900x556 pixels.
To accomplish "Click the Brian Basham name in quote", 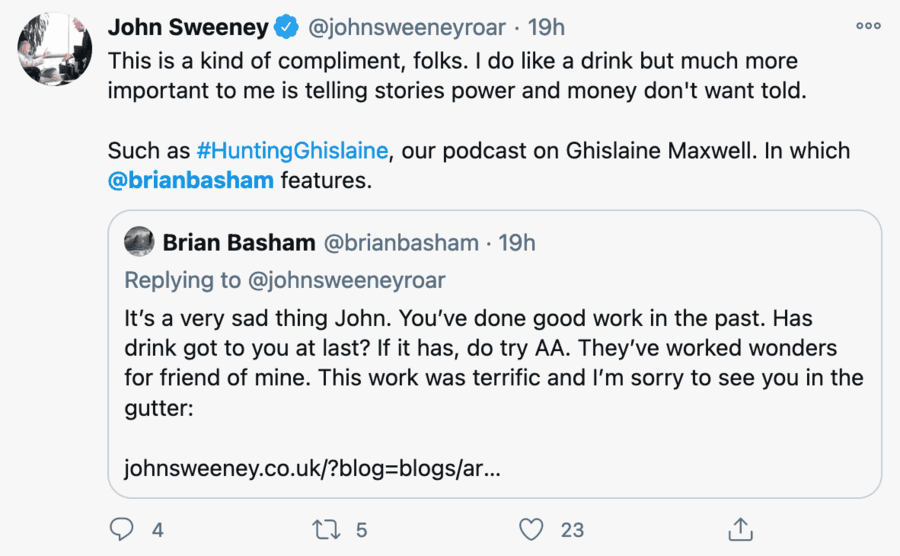I will (x=238, y=242).
